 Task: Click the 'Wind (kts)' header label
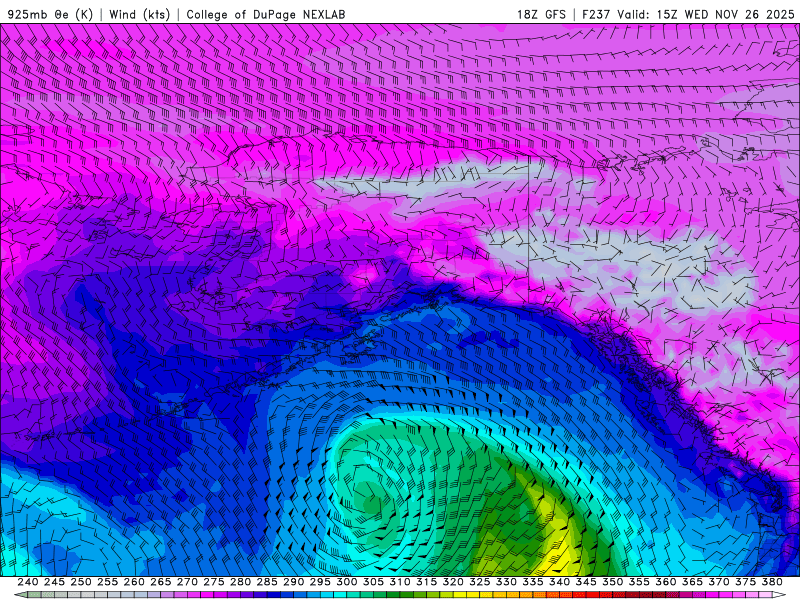click(x=139, y=14)
